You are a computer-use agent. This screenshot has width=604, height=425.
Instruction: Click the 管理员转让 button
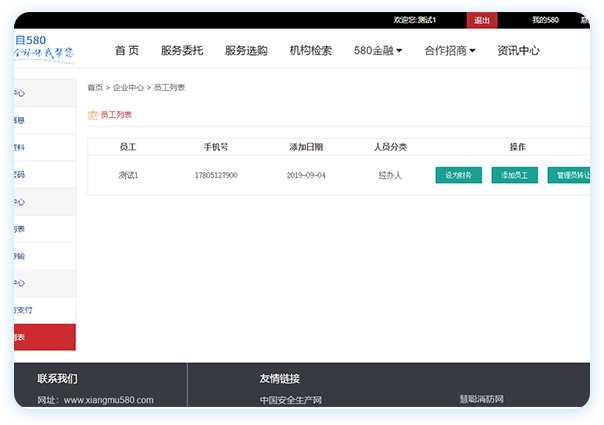pyautogui.click(x=572, y=175)
